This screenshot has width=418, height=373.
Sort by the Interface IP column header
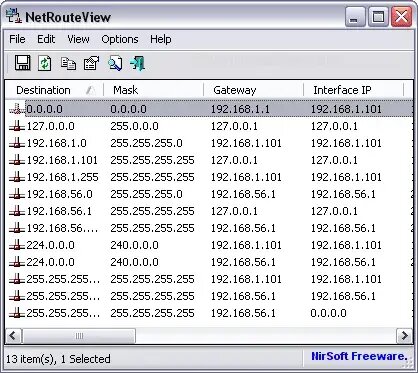pos(354,90)
